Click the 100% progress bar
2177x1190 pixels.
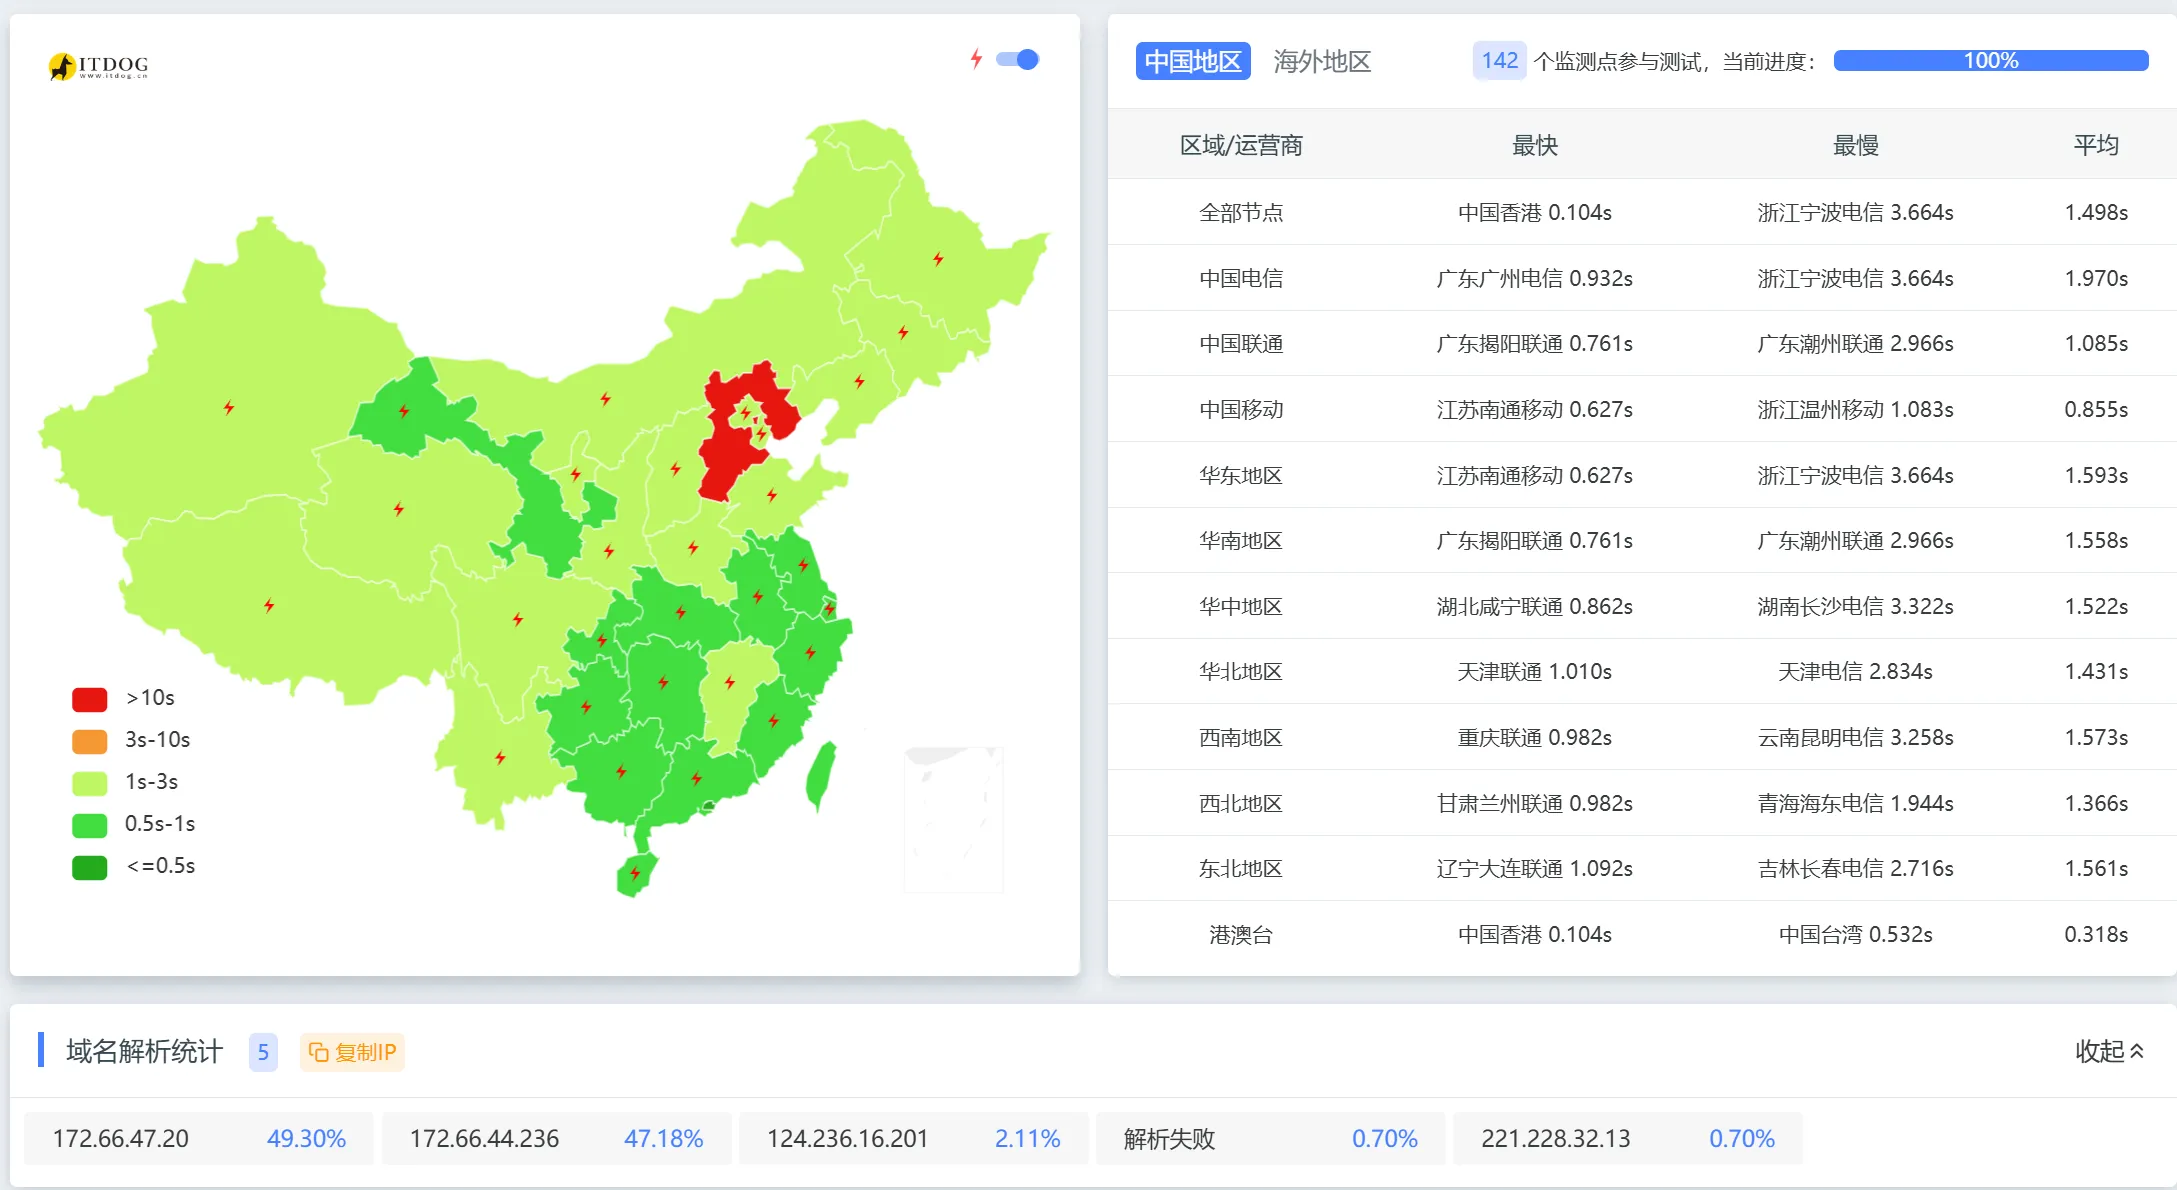[1990, 61]
